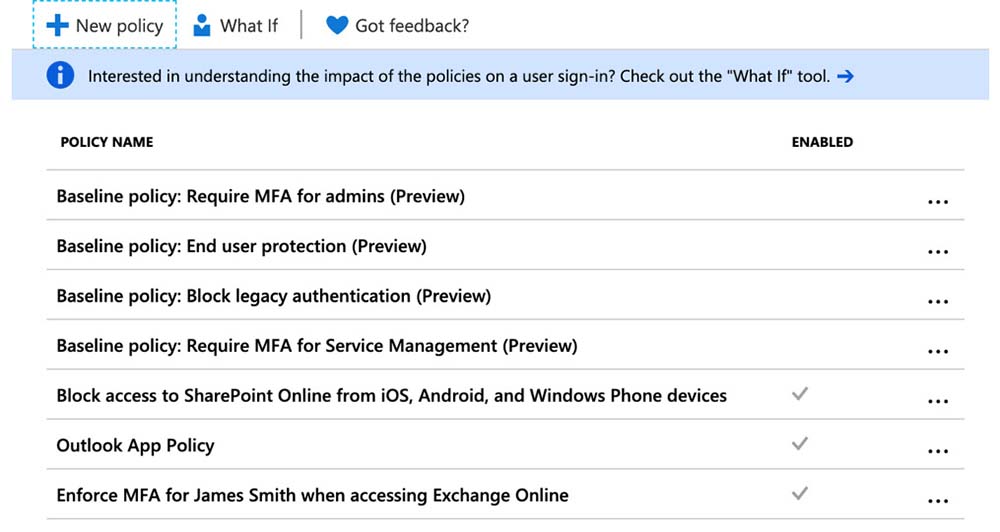Image resolution: width=1000 pixels, height=532 pixels.
Task: Click the plus icon for New policy
Action: coord(58,25)
